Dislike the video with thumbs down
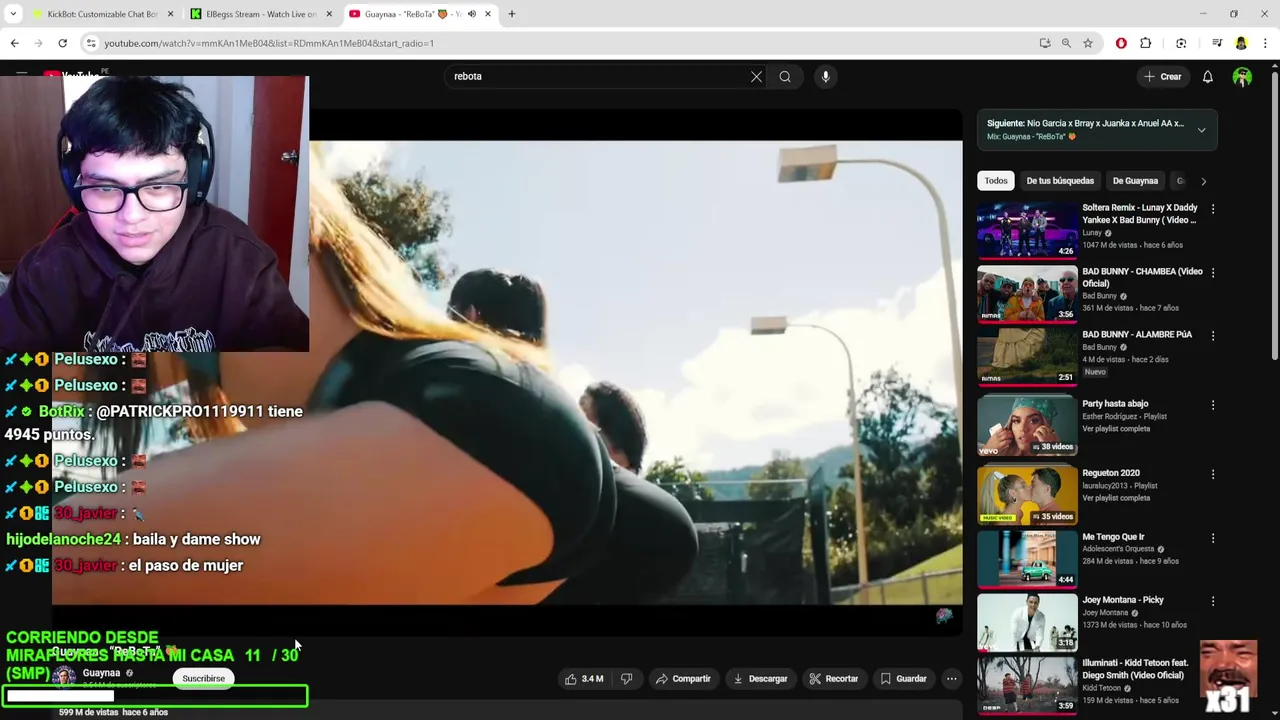 [x=626, y=679]
